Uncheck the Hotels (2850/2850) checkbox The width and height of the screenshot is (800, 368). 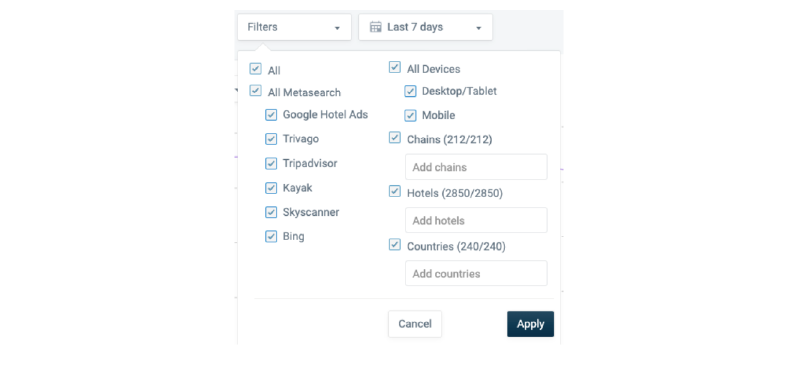point(395,191)
